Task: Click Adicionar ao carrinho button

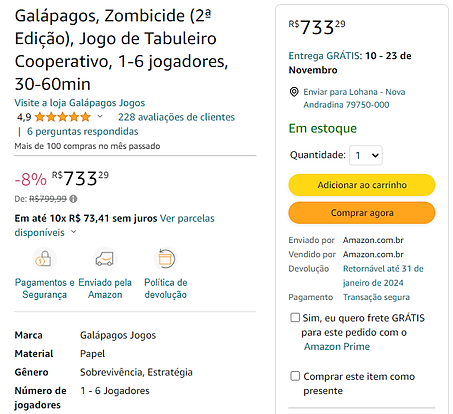Action: point(362,185)
